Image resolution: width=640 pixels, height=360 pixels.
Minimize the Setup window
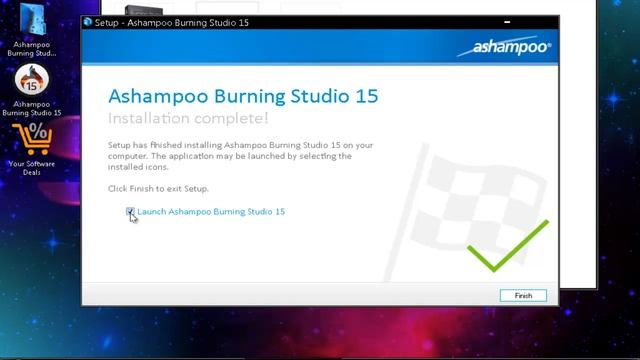[507, 22]
